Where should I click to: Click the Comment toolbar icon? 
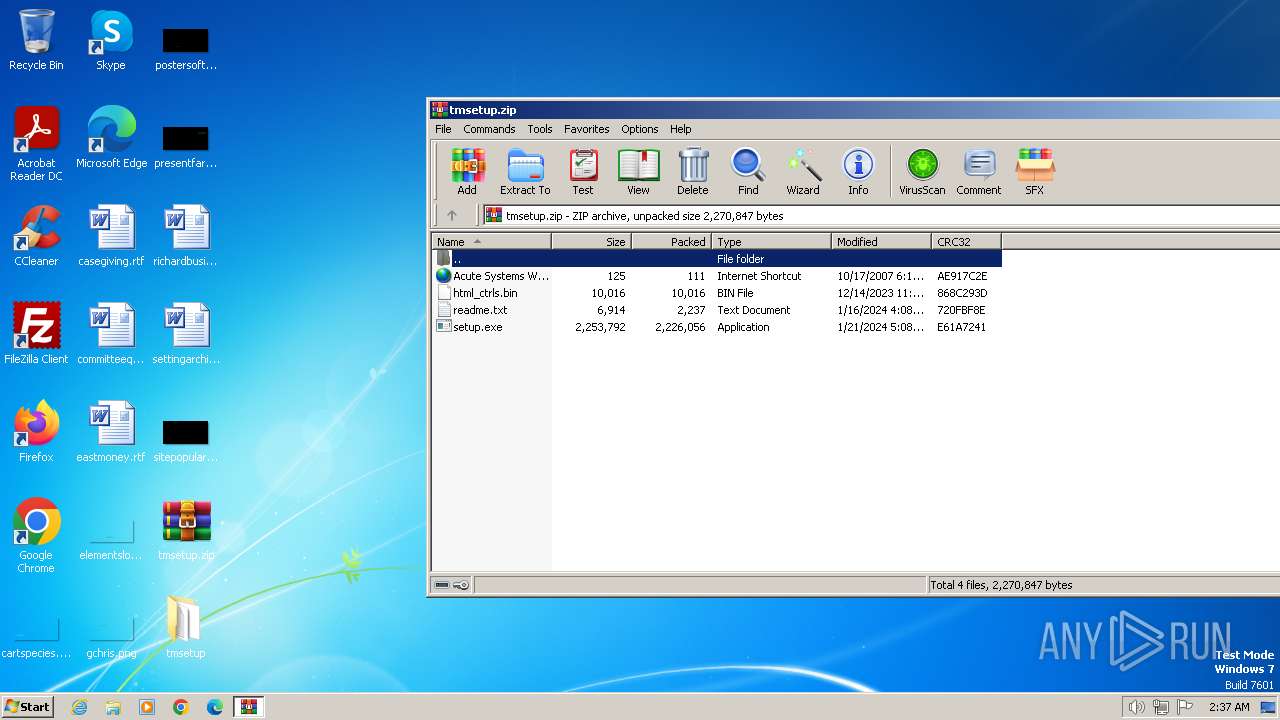(979, 172)
